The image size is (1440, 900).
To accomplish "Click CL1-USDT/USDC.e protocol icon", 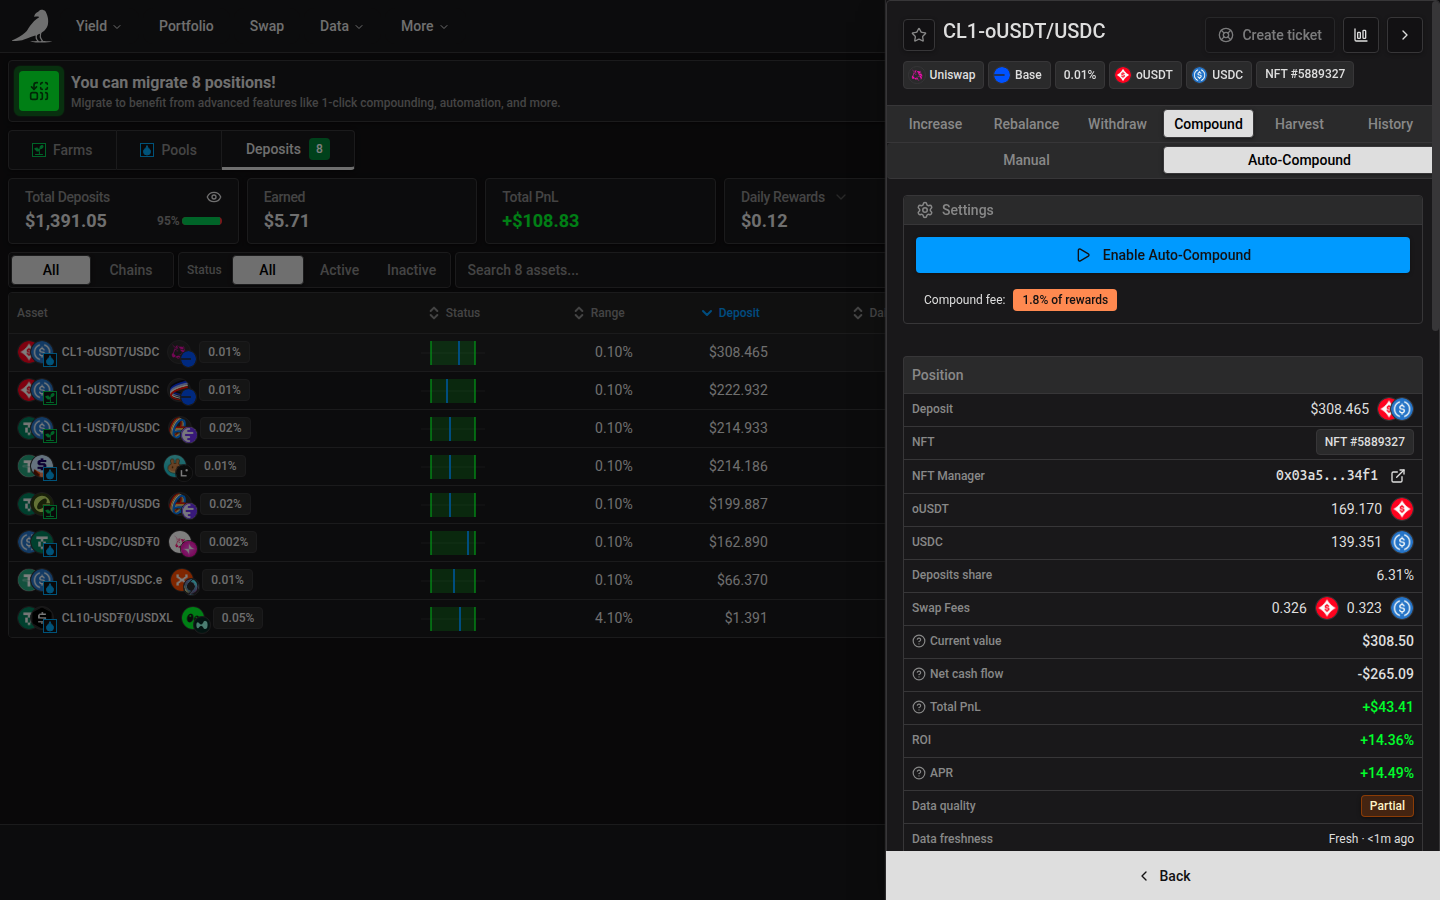I will [x=183, y=581].
